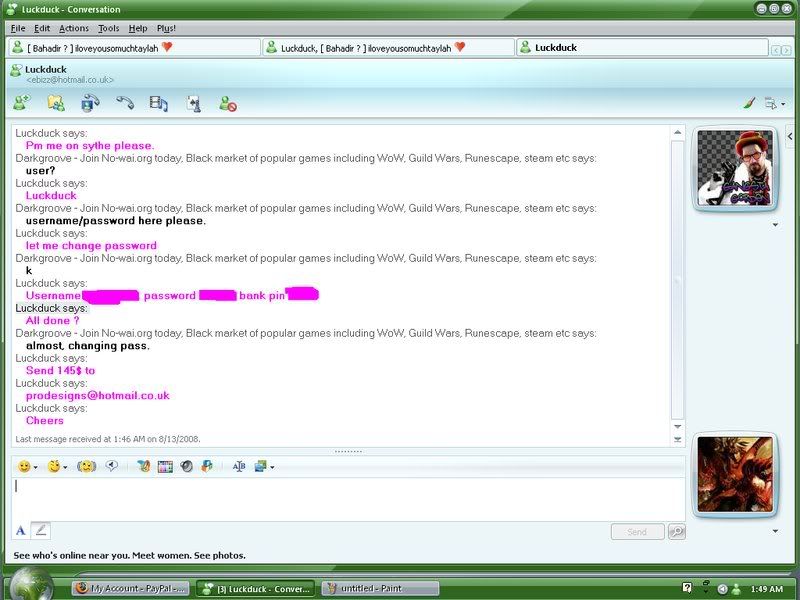Screen dimensions: 800x600
Task: Click the Luckduck contact name in the header
Action: [46, 69]
